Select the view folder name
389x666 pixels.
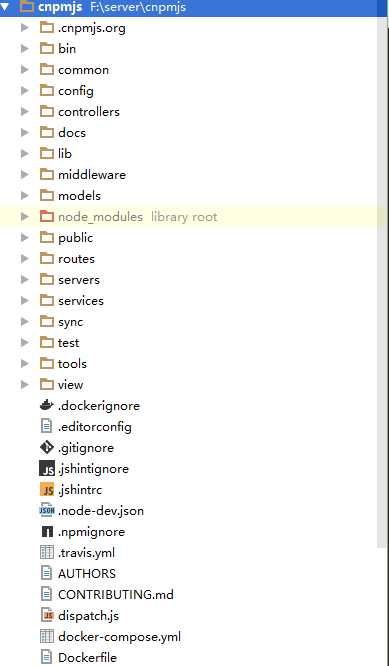point(70,384)
